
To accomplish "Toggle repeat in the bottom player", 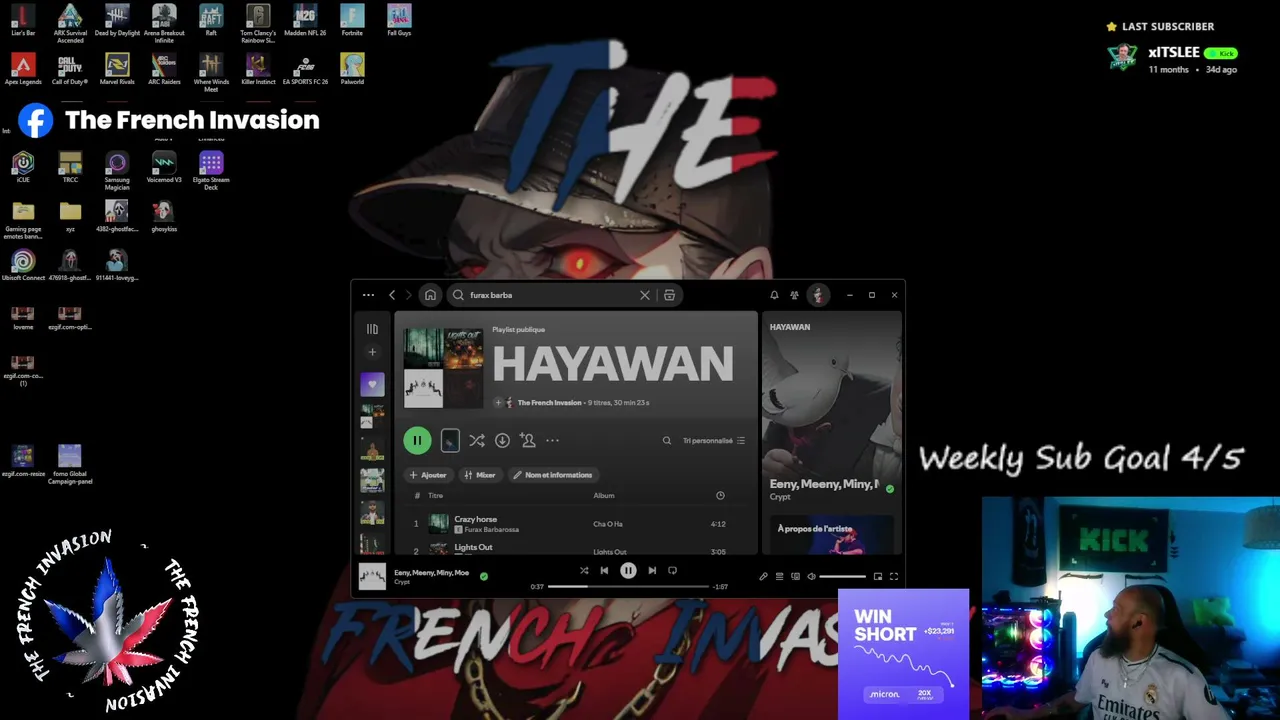I will click(x=672, y=571).
